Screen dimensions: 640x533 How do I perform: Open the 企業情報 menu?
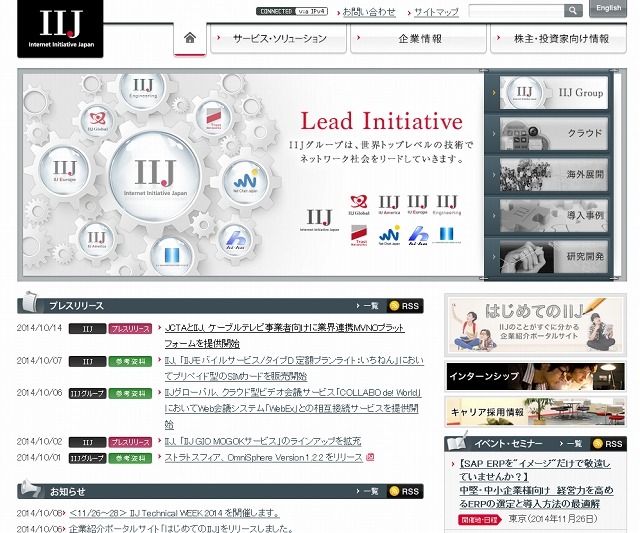[418, 39]
